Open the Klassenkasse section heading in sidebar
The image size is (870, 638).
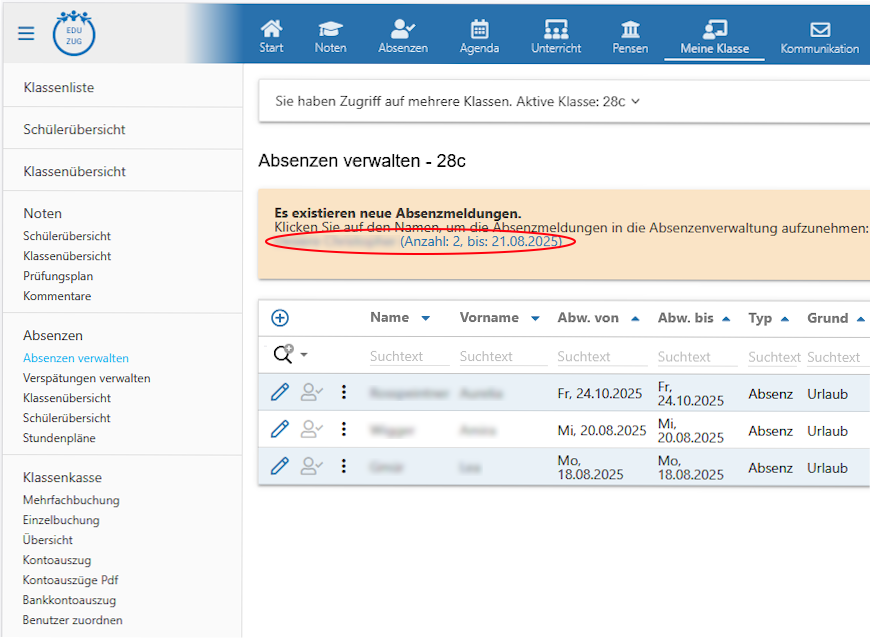[x=62, y=478]
